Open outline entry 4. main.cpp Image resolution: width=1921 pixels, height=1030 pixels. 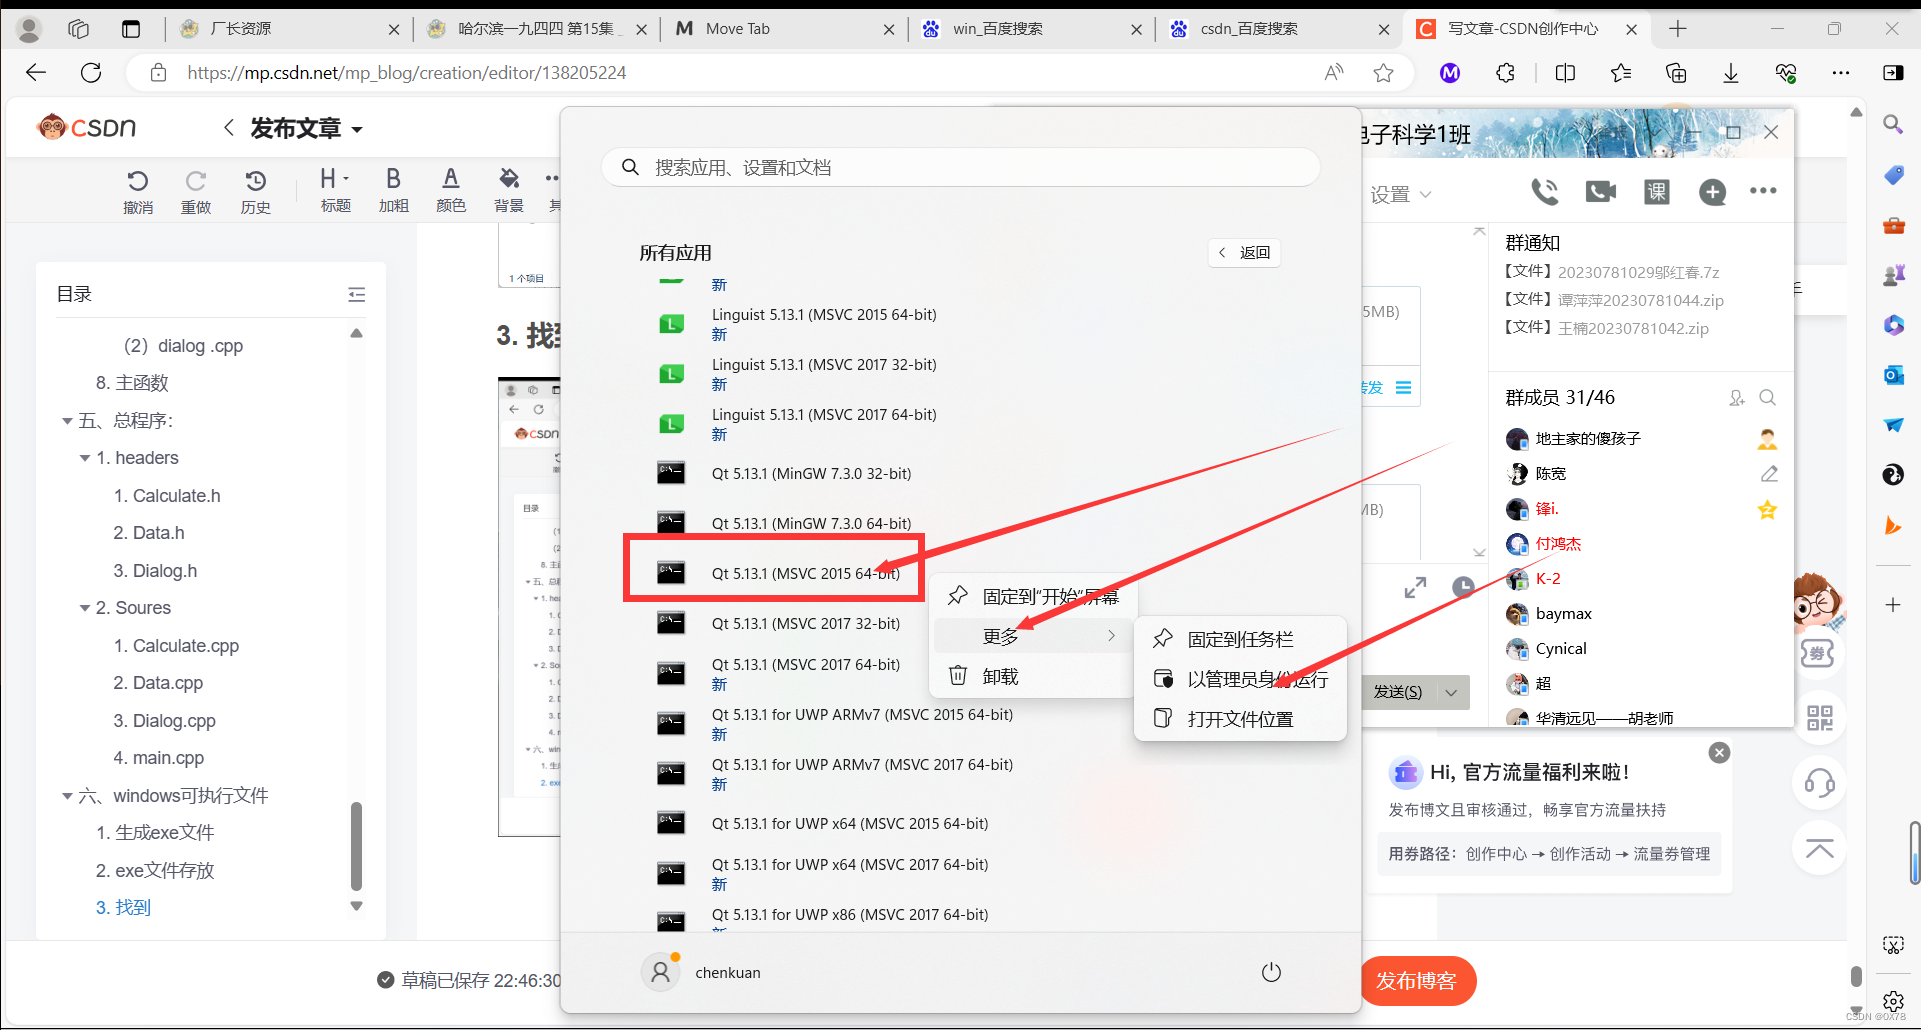point(159,758)
